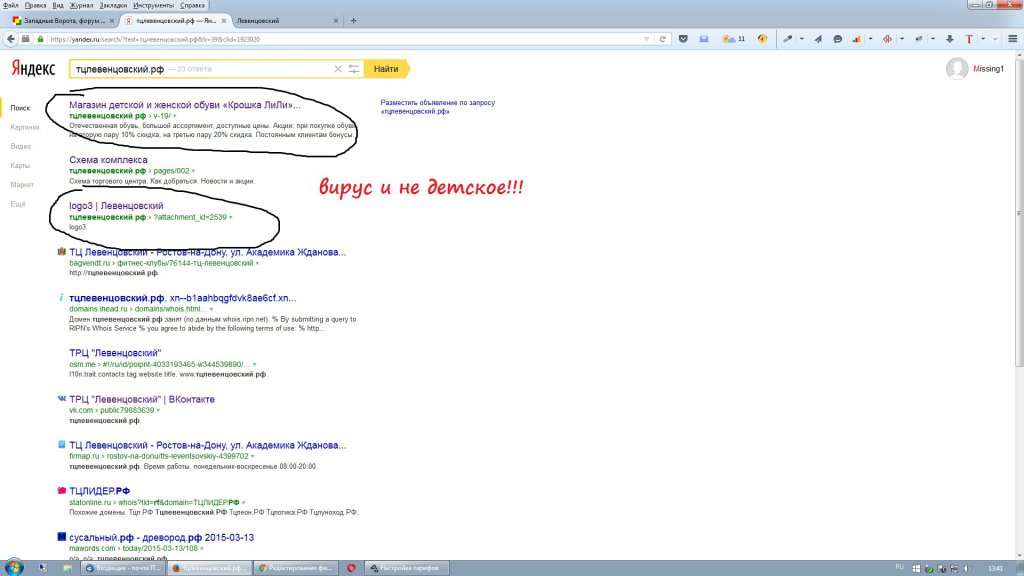Click the red letter T toolbar icon
The height and width of the screenshot is (576, 1024).
tap(969, 39)
